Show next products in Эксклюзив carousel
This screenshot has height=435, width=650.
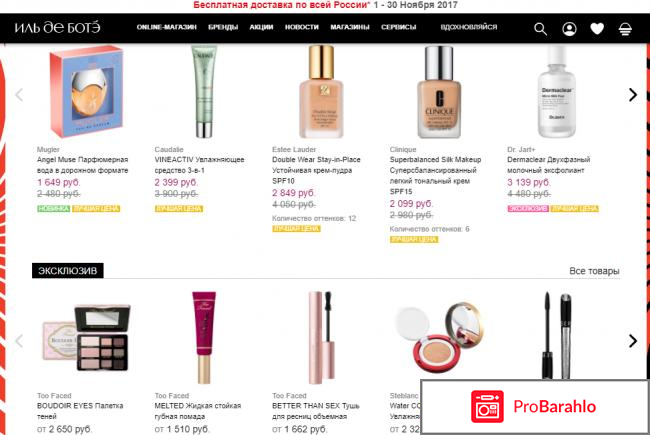(x=633, y=341)
